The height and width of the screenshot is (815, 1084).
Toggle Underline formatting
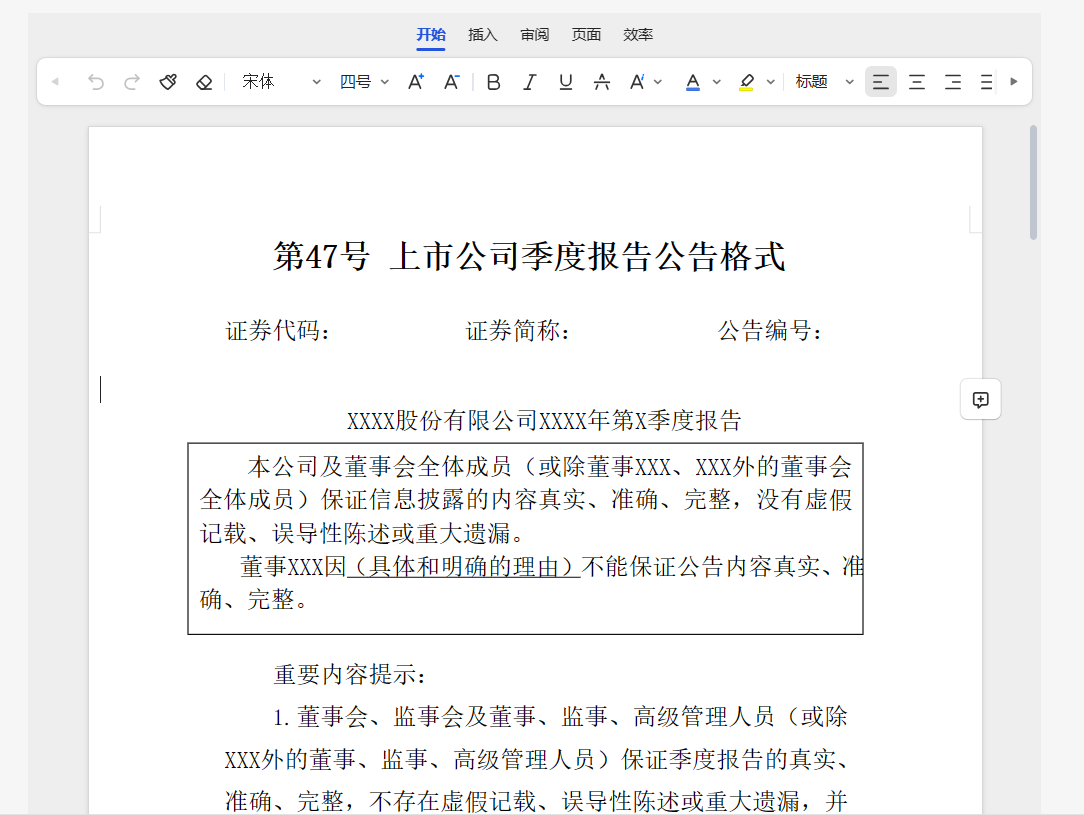coord(566,82)
